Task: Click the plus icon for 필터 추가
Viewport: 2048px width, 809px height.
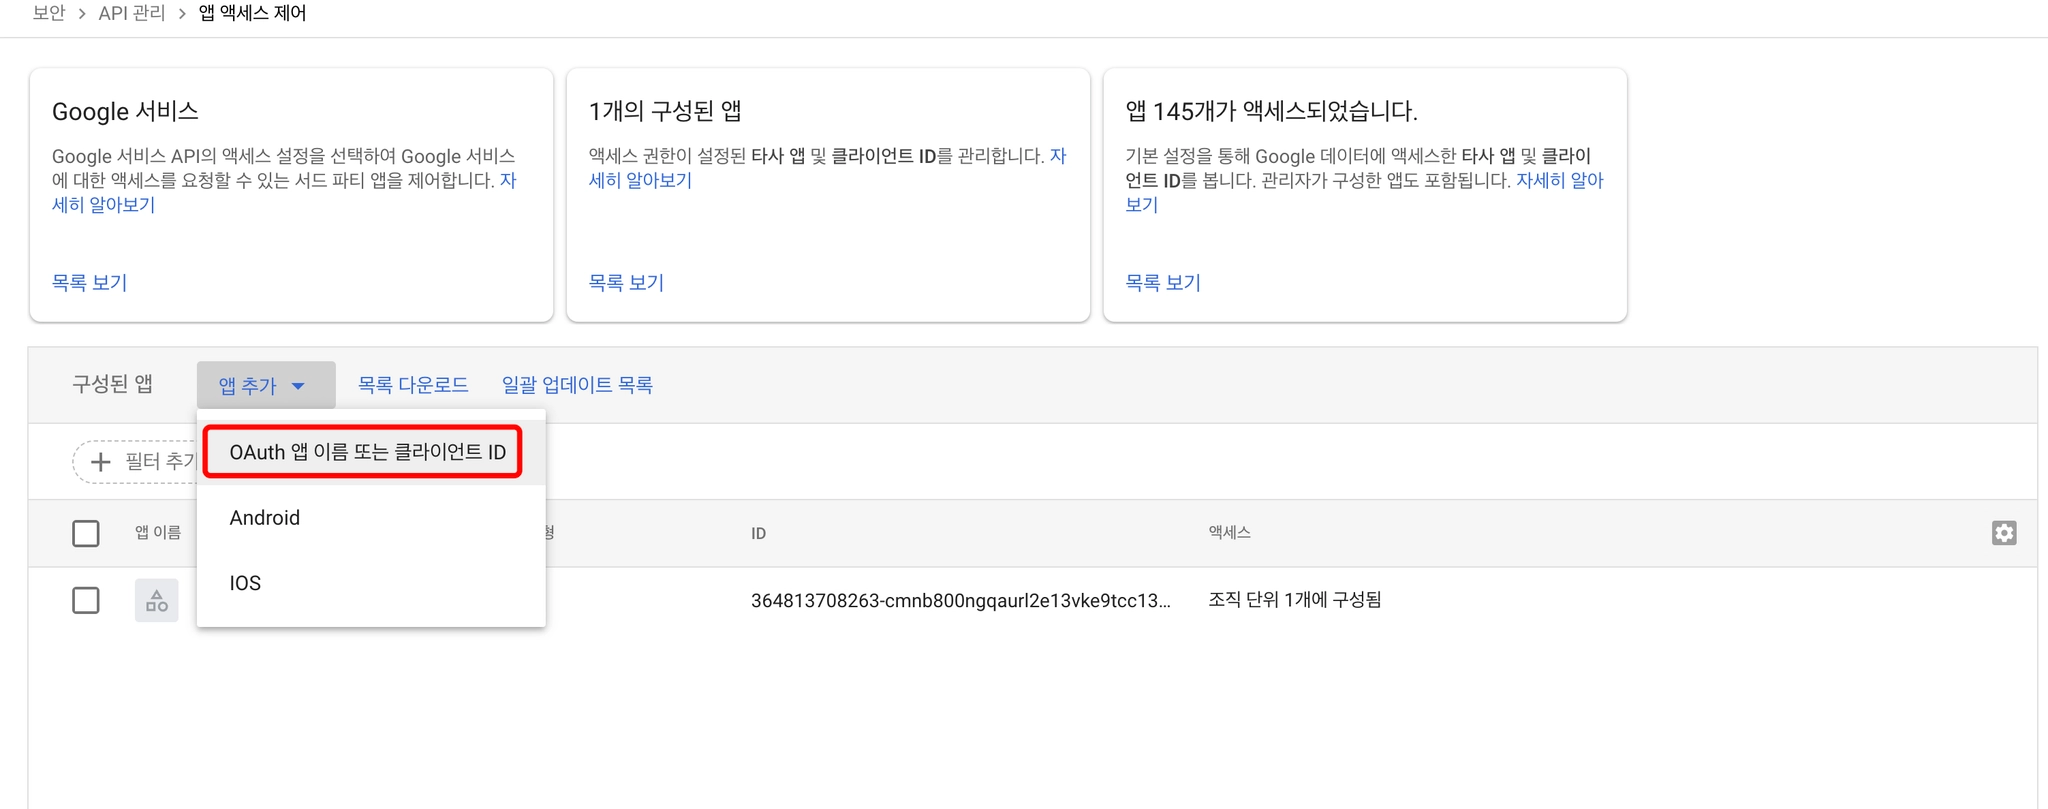Action: coord(100,462)
